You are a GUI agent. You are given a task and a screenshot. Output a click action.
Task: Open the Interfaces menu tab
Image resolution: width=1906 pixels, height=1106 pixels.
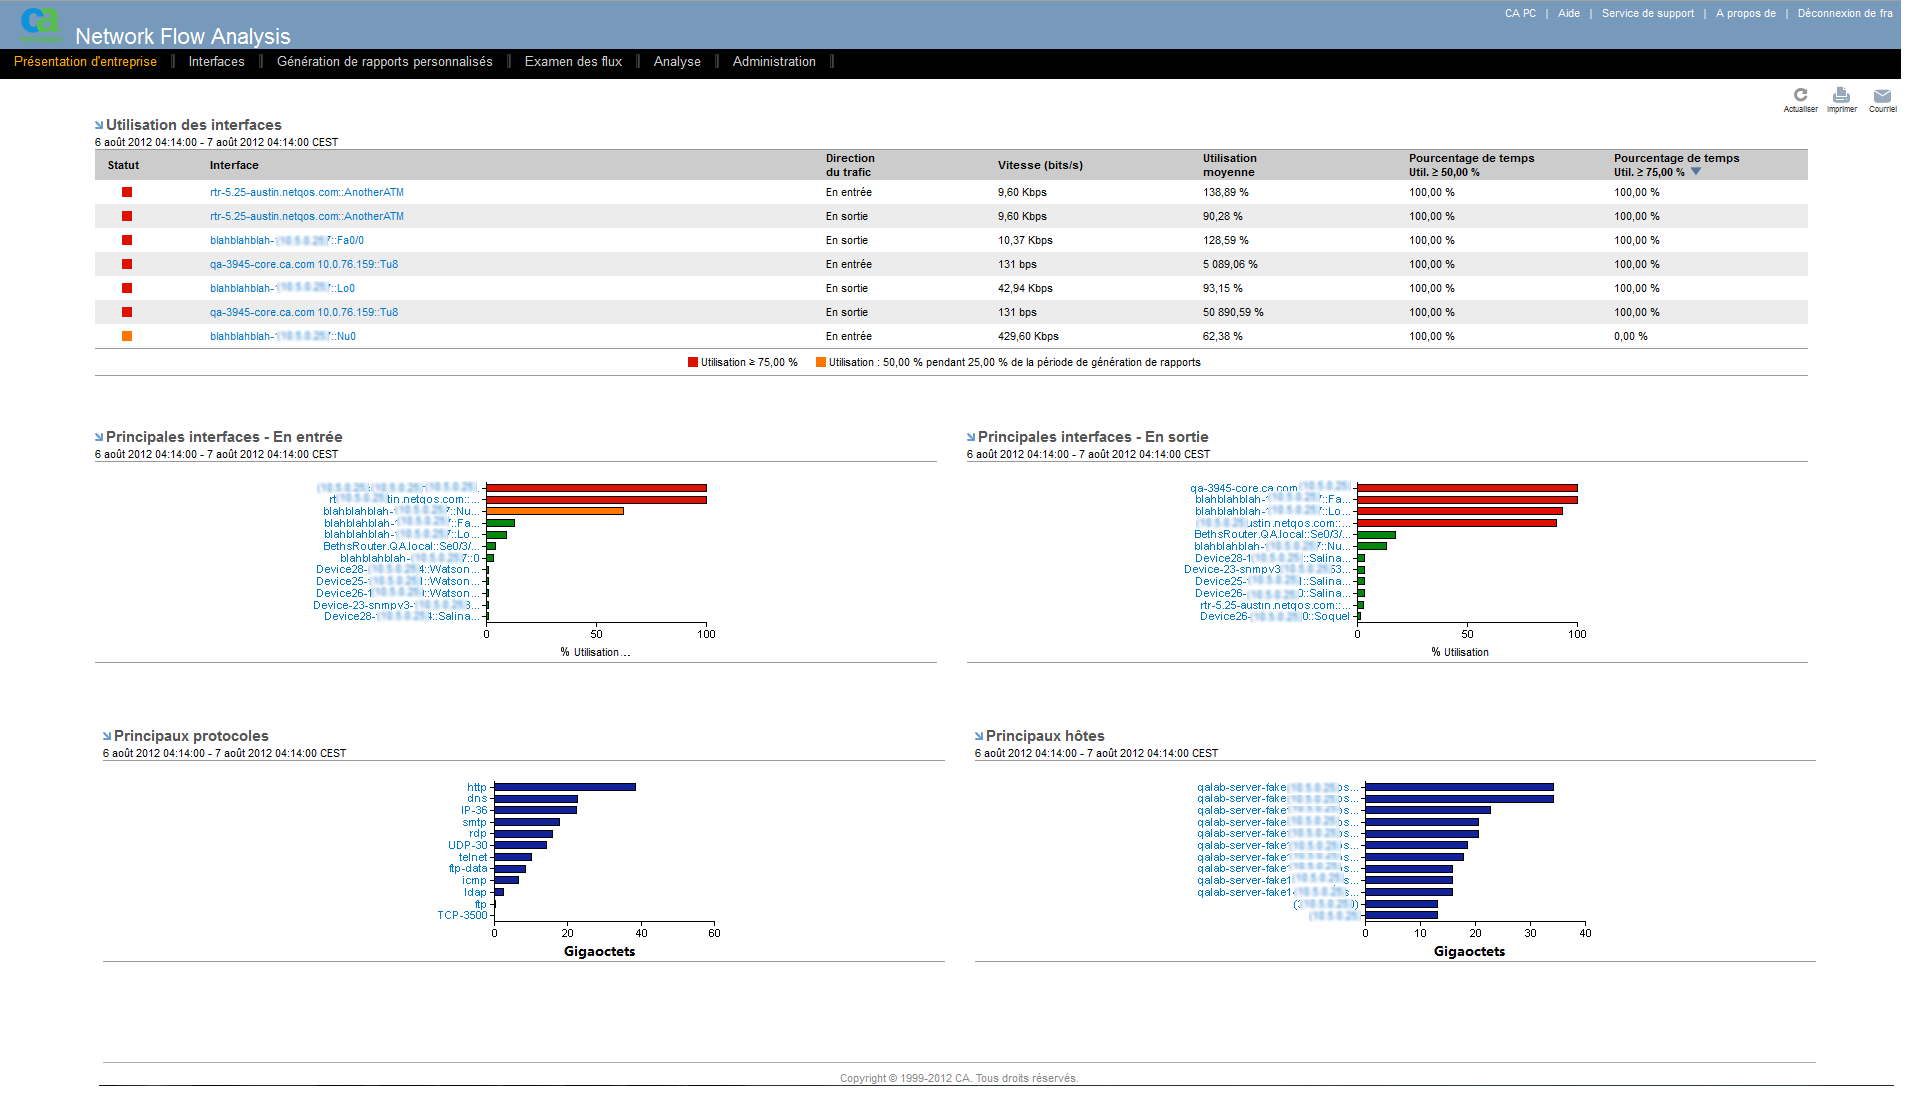(x=216, y=62)
